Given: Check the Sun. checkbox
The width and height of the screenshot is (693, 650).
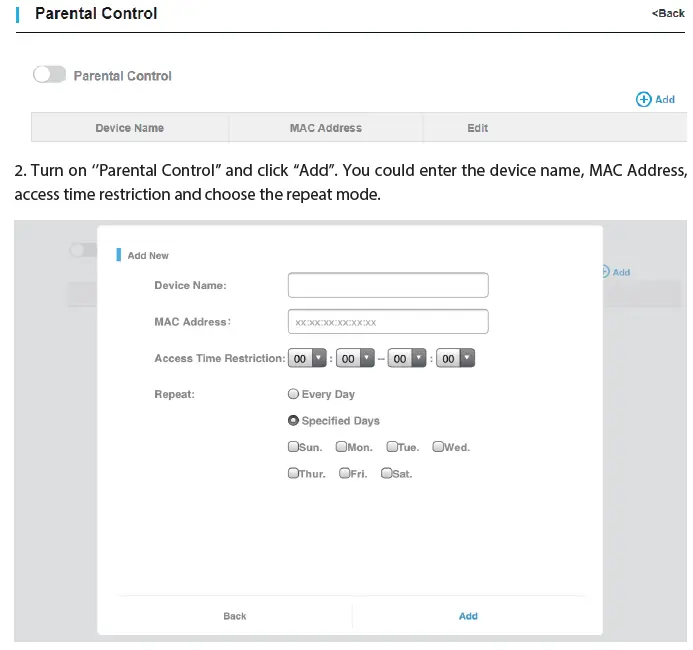Looking at the screenshot, I should [293, 447].
